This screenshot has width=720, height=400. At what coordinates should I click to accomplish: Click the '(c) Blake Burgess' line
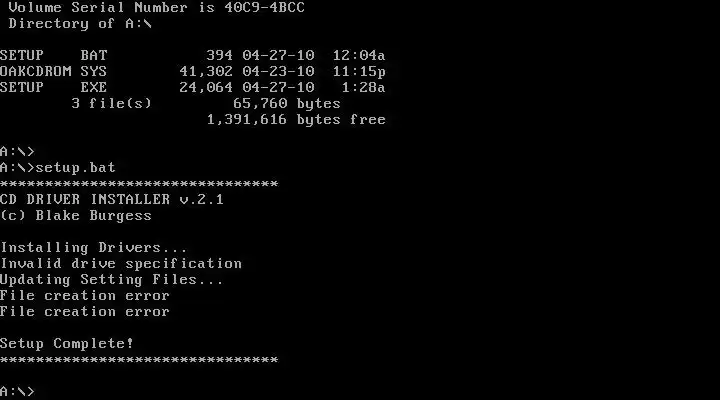(76, 216)
